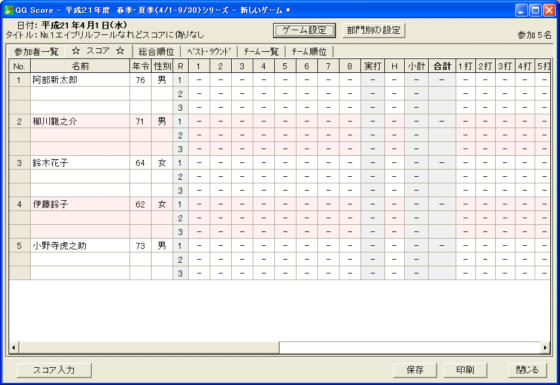560x385 pixels.
Task: Click row number 2 for 柳川龍之介
Action: [x=20, y=121]
